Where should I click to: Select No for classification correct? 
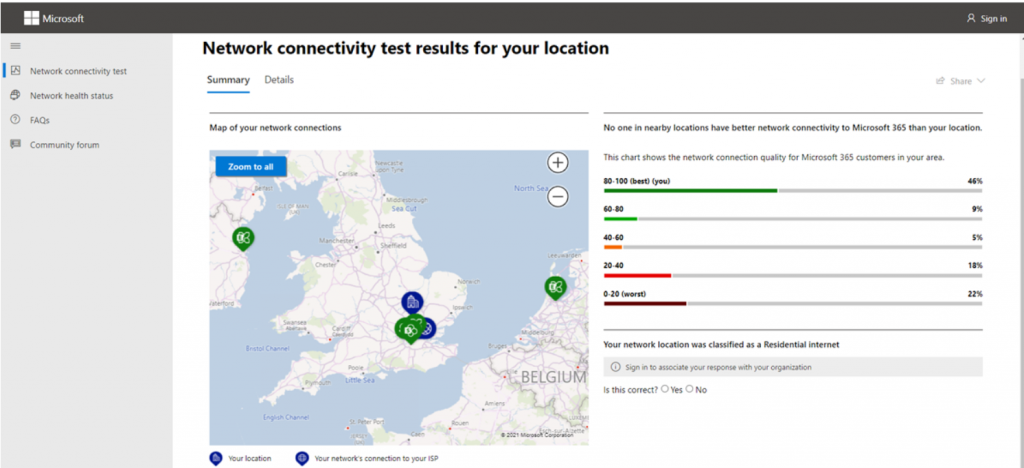click(690, 389)
